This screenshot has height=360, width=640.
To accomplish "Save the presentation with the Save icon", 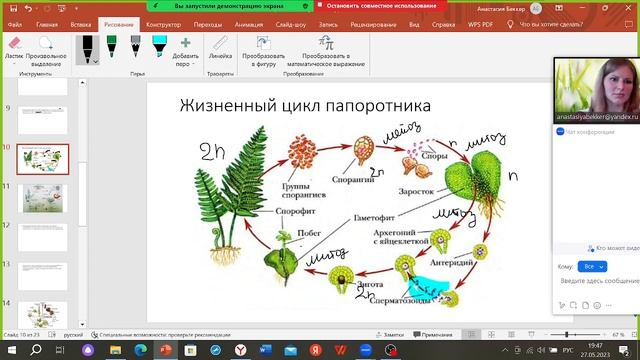I will 13,8.
